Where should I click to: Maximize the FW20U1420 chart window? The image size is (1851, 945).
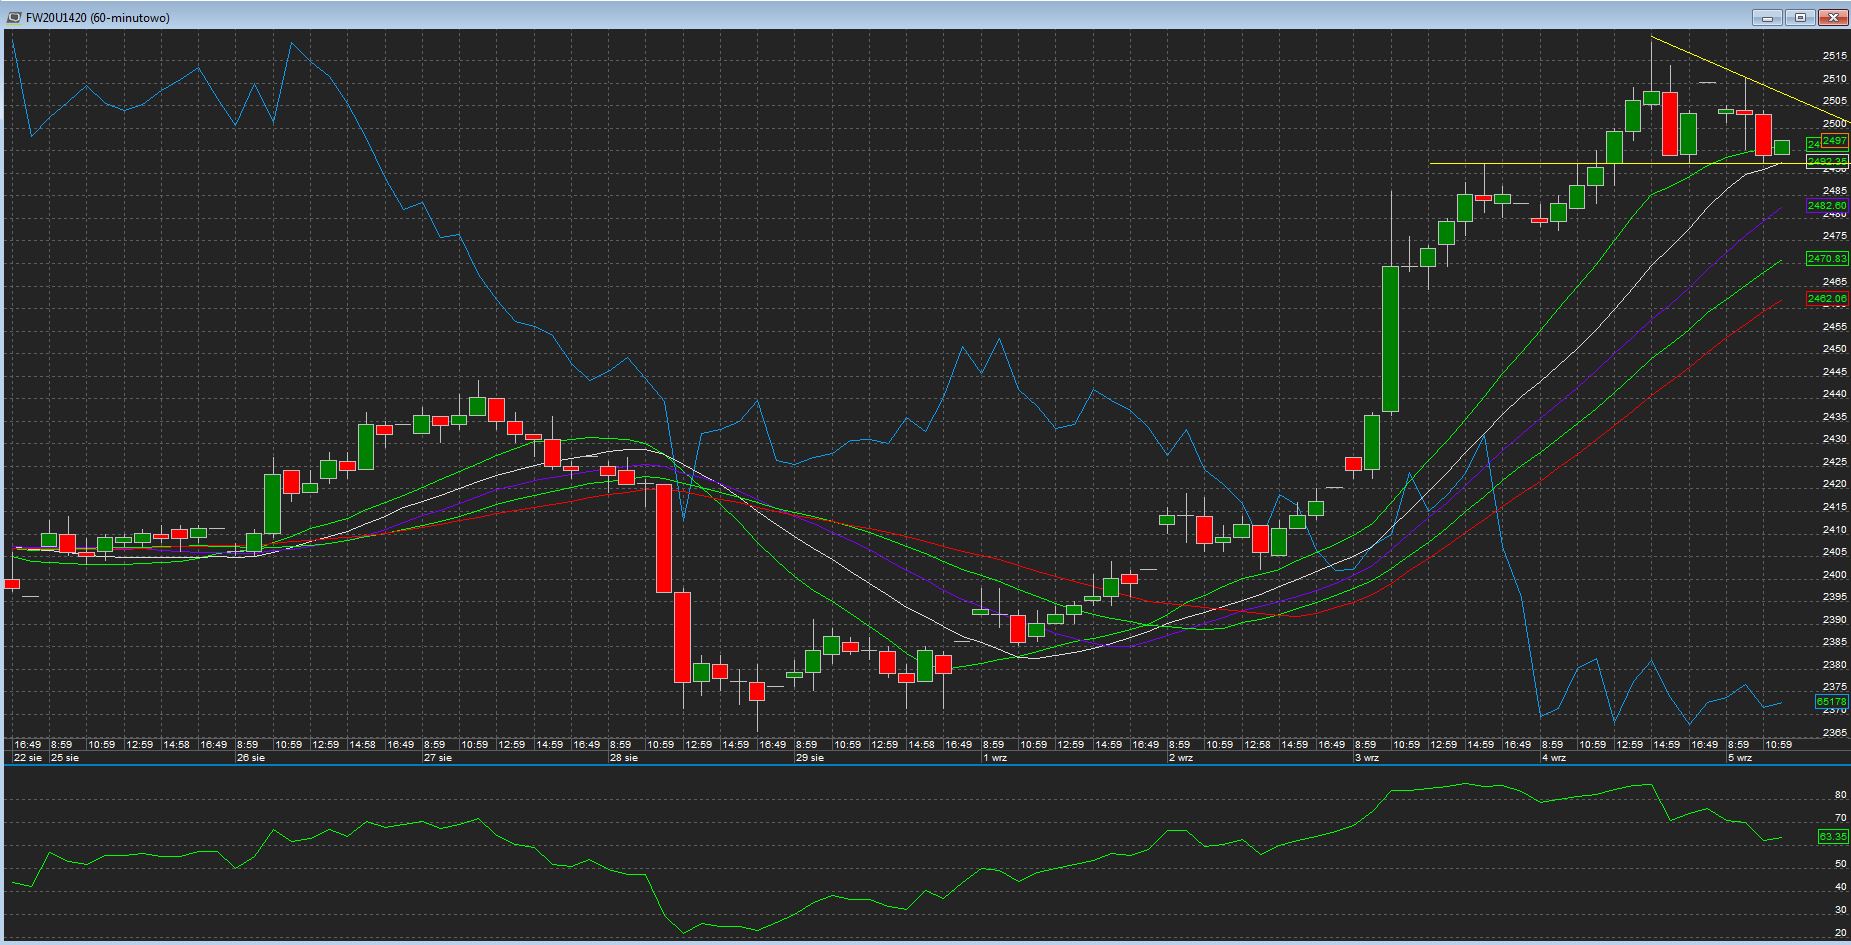1801,17
